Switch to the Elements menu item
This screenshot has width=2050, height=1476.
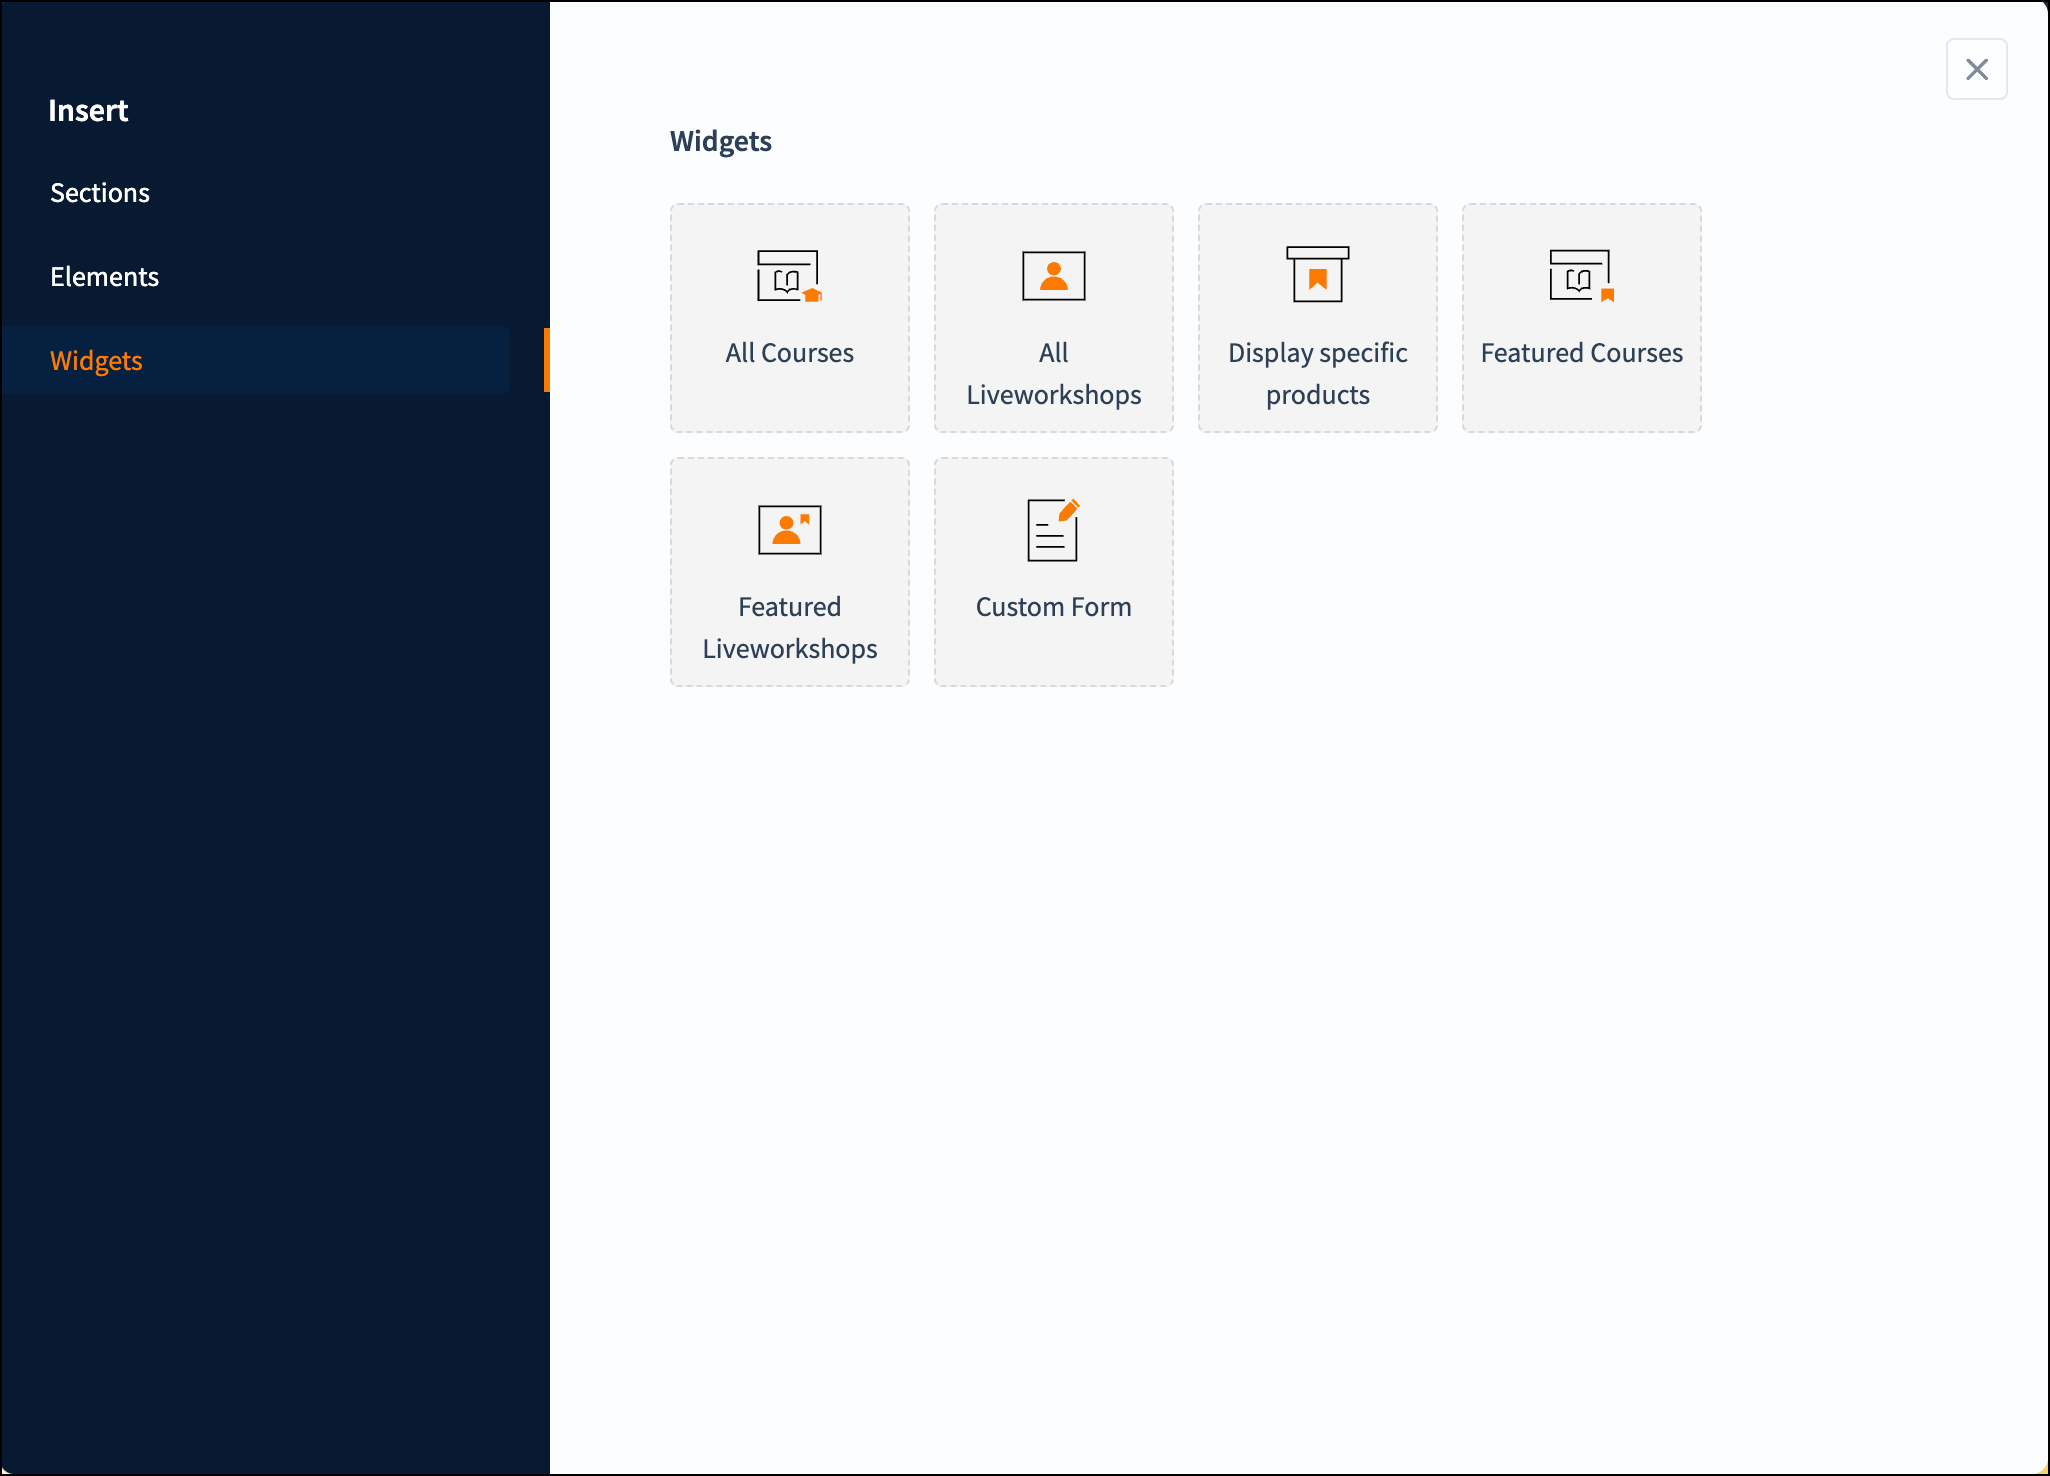tap(105, 277)
